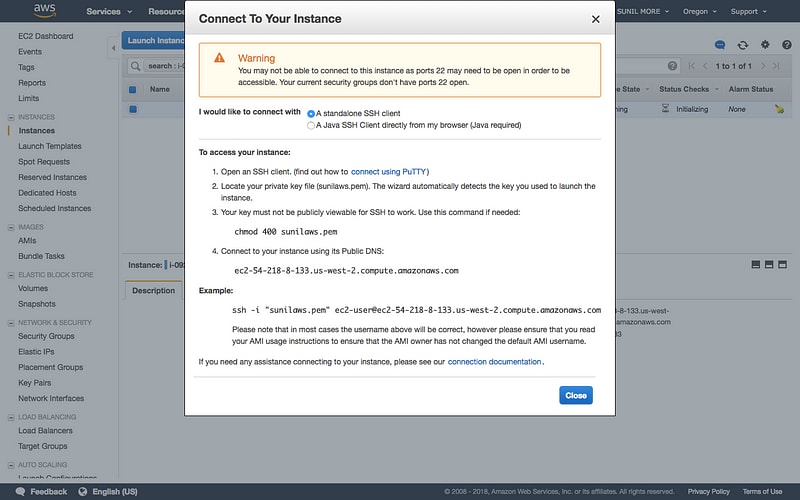Open Volumes in sidebar
800x500 pixels.
point(33,288)
